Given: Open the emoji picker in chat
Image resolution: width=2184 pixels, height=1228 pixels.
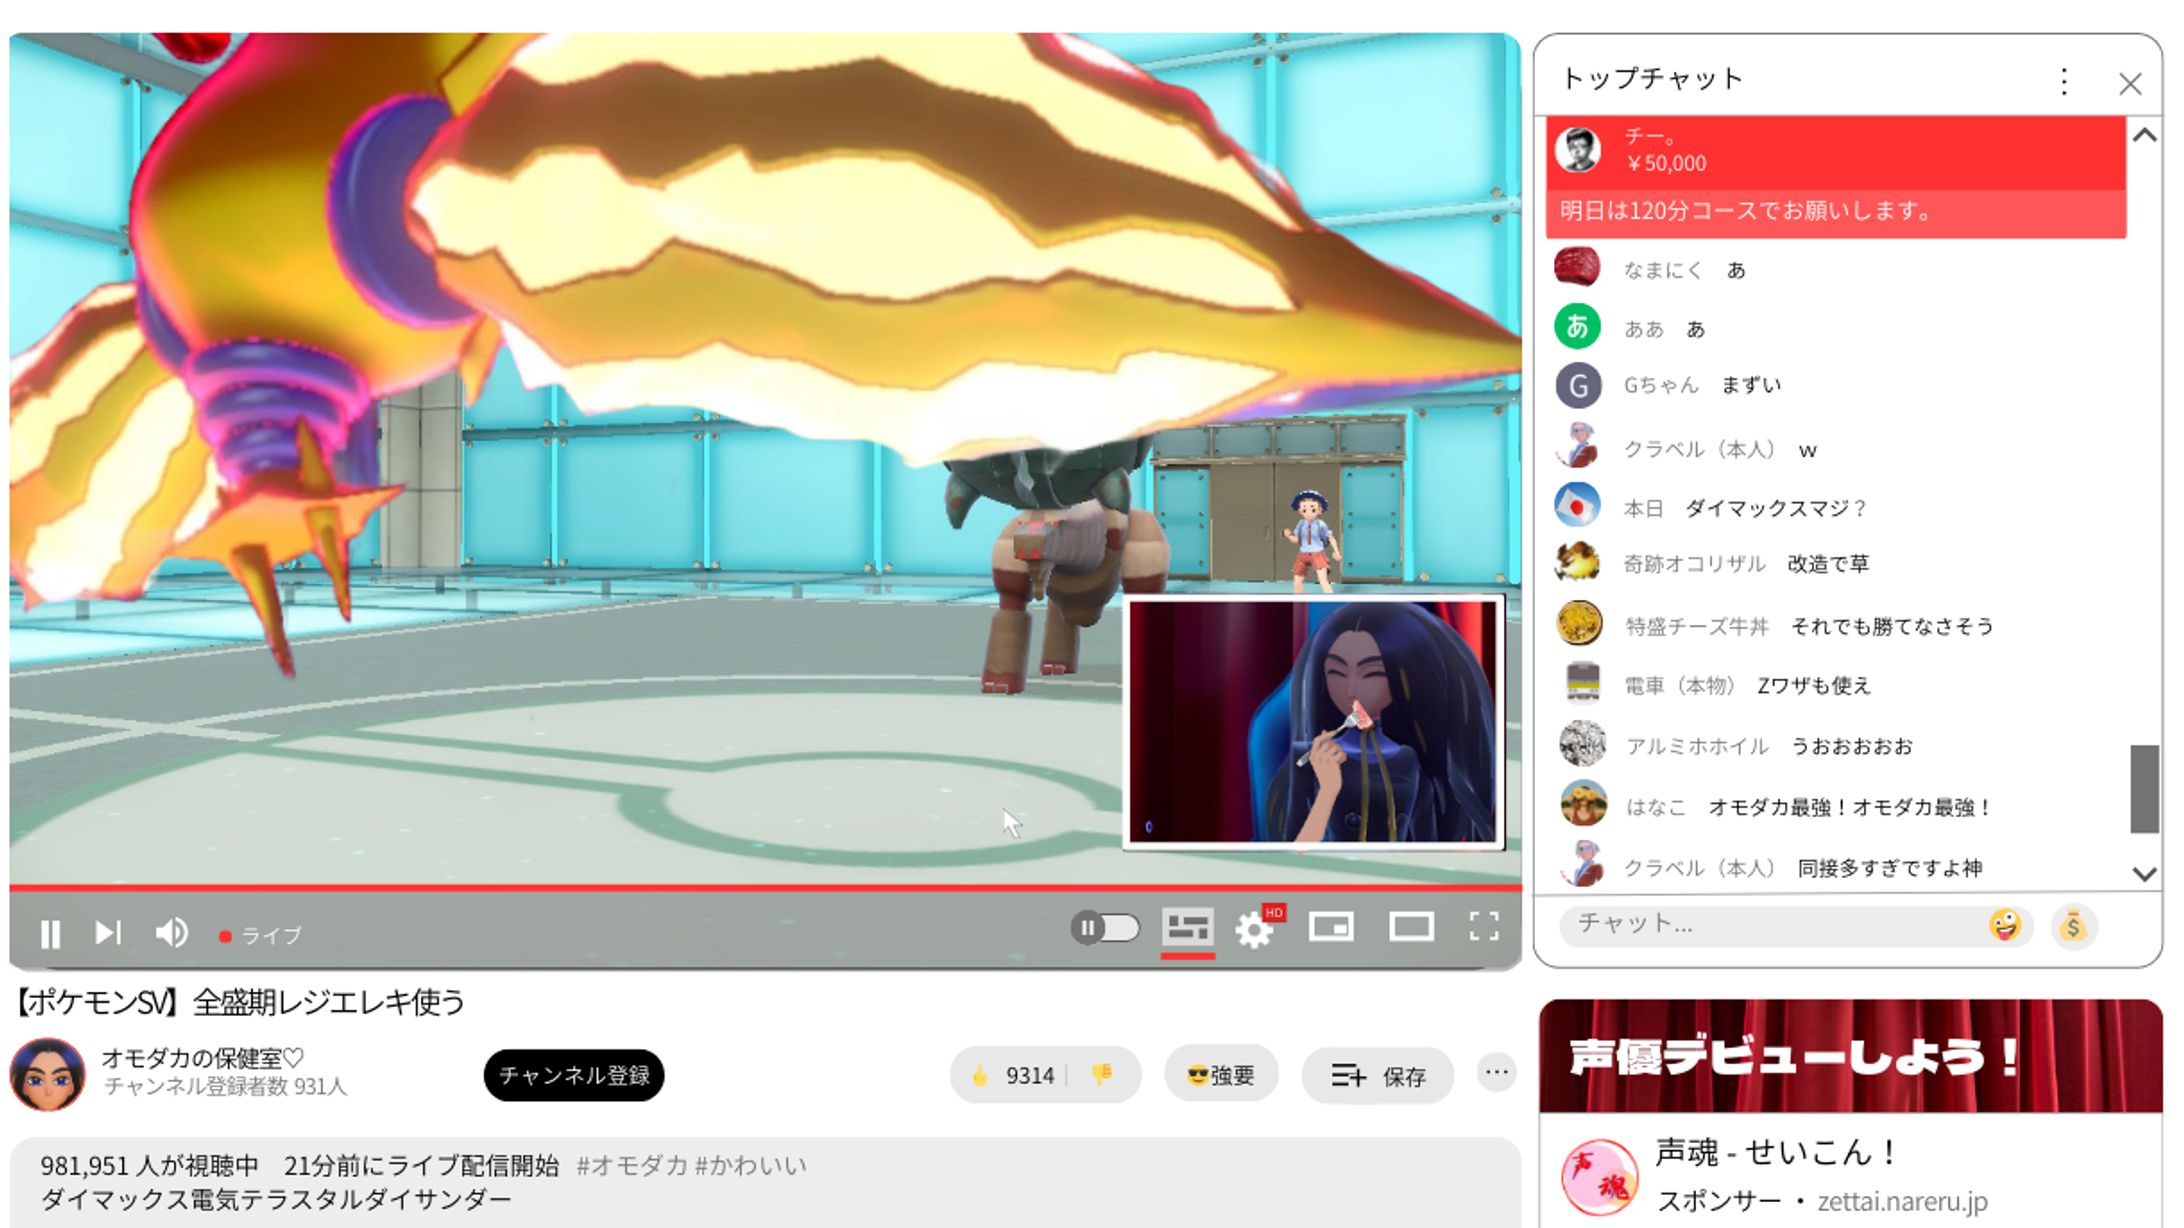Looking at the screenshot, I should 2005,926.
